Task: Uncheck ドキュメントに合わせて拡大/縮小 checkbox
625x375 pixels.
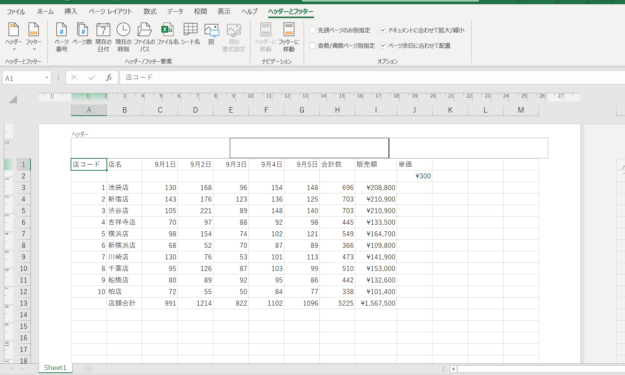Action: pyautogui.click(x=383, y=30)
